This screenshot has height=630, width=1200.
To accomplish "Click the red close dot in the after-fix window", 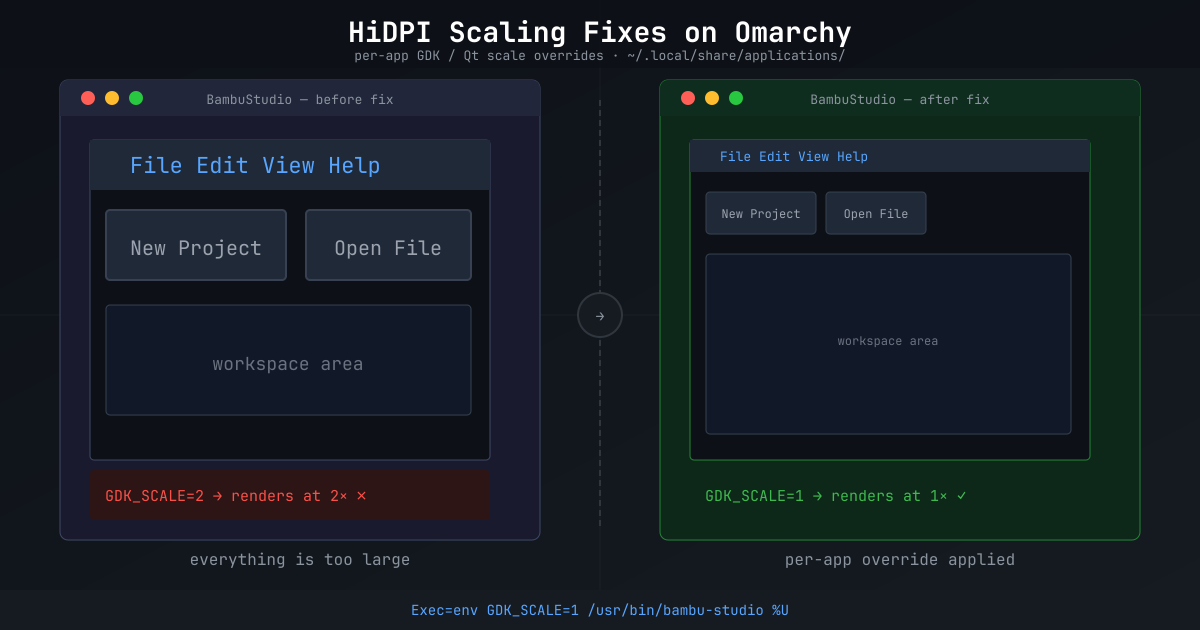I will pyautogui.click(x=688, y=98).
